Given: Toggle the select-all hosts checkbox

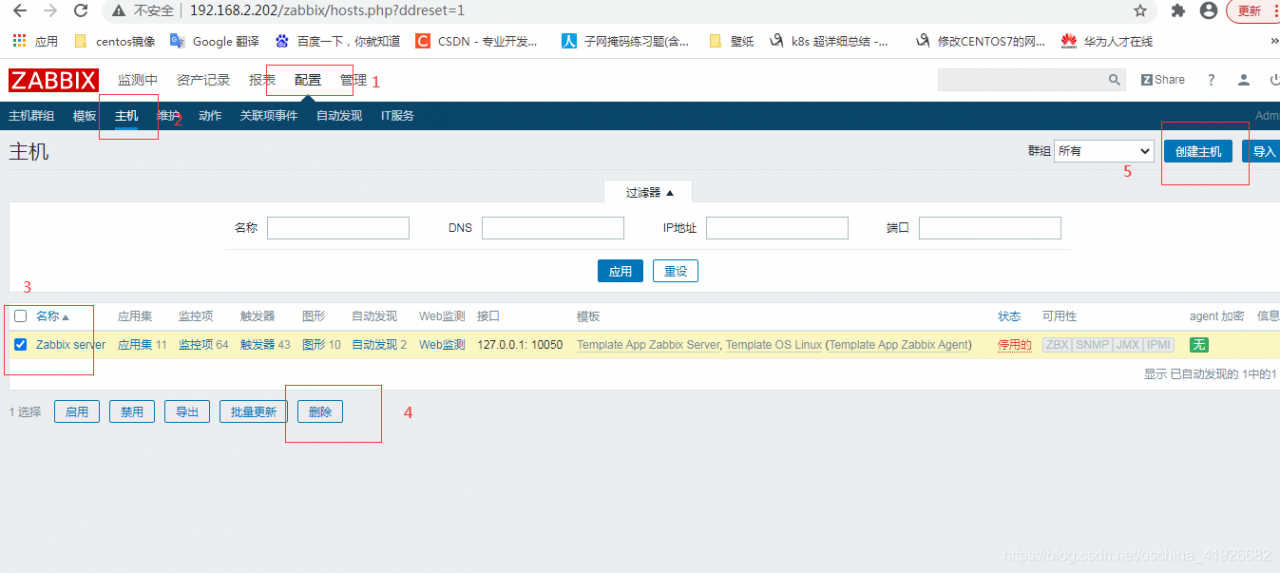Looking at the screenshot, I should [20, 316].
